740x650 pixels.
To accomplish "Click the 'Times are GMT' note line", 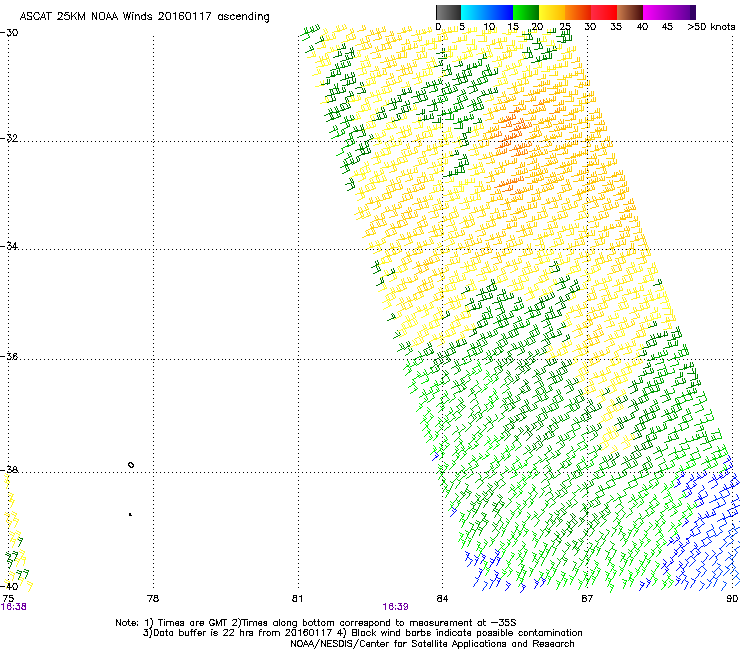I will 316,623.
